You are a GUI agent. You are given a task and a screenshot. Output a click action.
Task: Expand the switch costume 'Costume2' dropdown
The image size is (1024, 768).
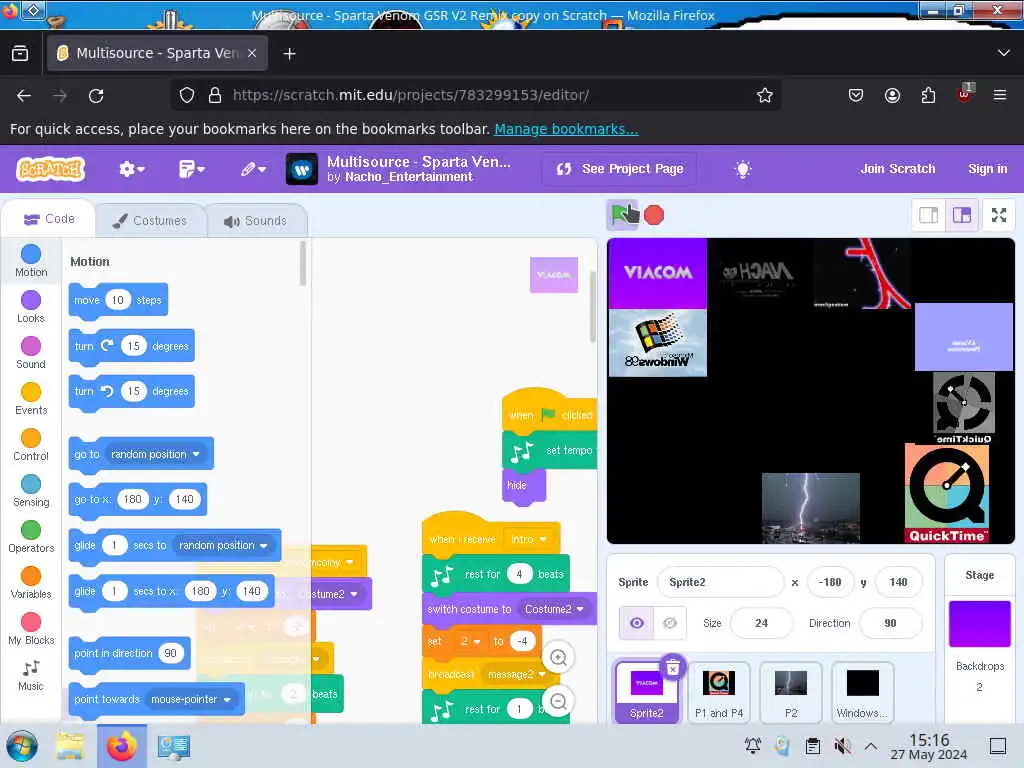click(579, 609)
